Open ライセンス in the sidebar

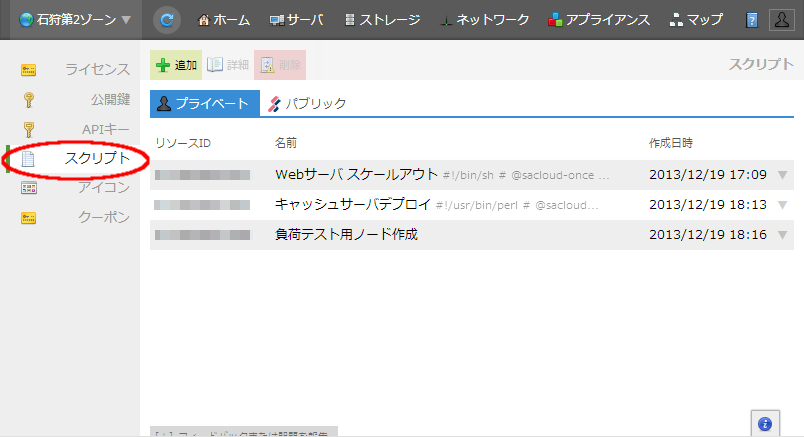pos(96,69)
